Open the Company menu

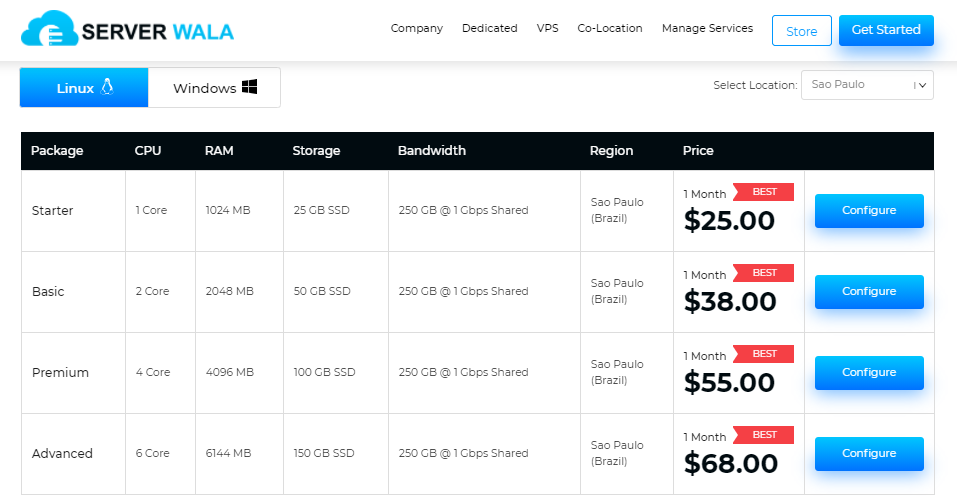(x=416, y=29)
